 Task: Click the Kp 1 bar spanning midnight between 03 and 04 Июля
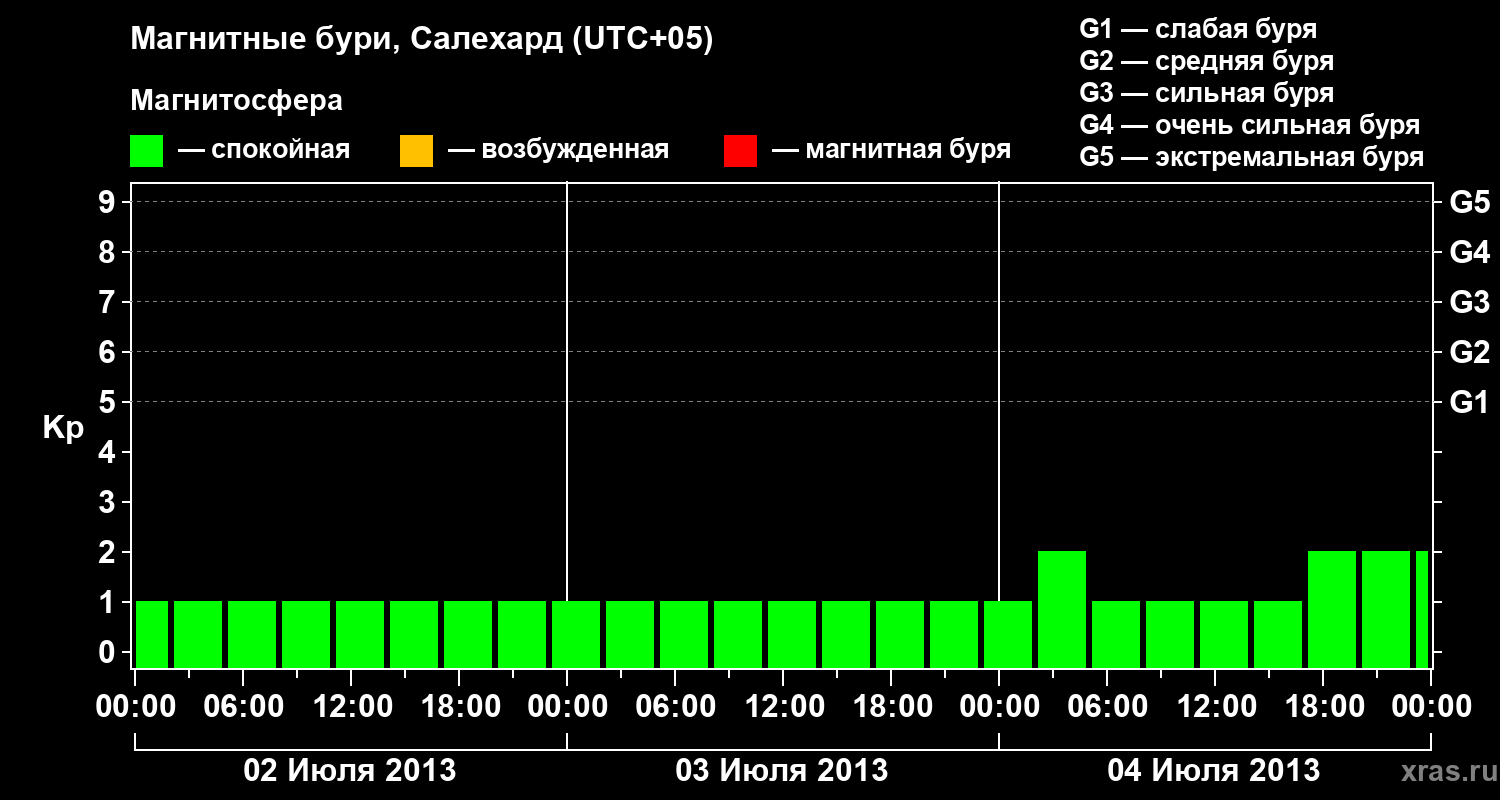(x=1008, y=634)
